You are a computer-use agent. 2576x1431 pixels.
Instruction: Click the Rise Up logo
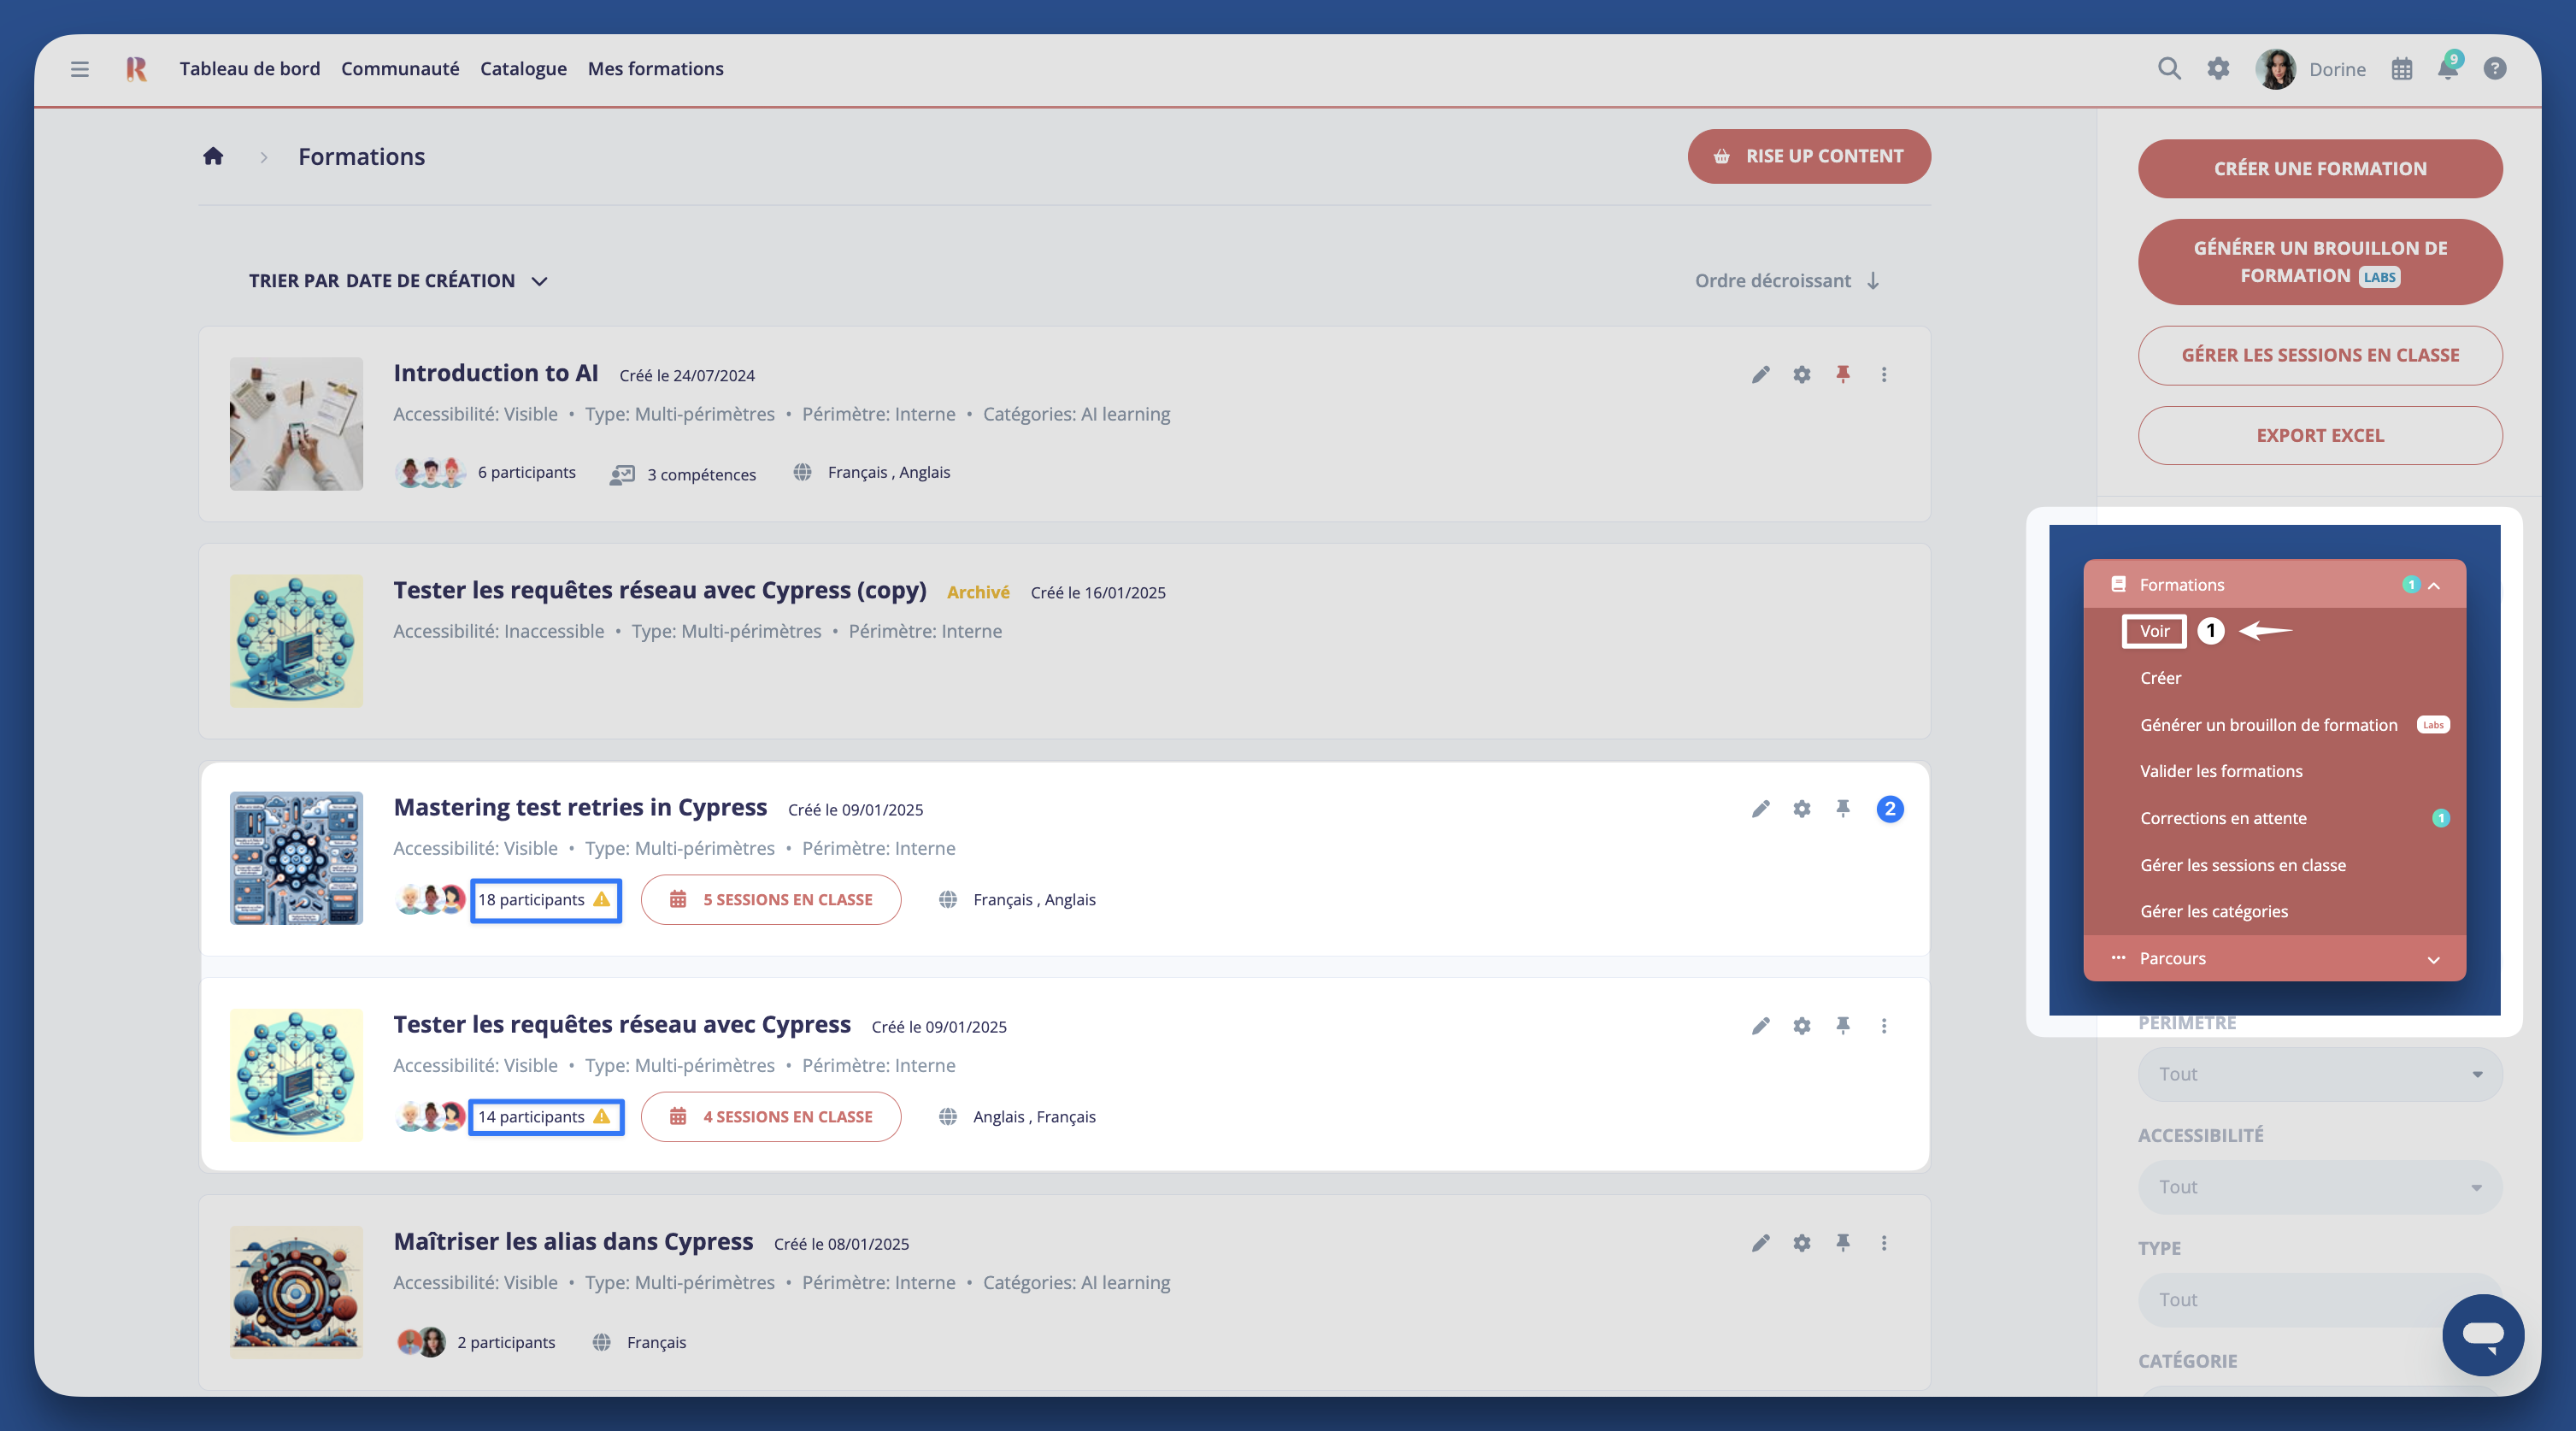click(136, 69)
